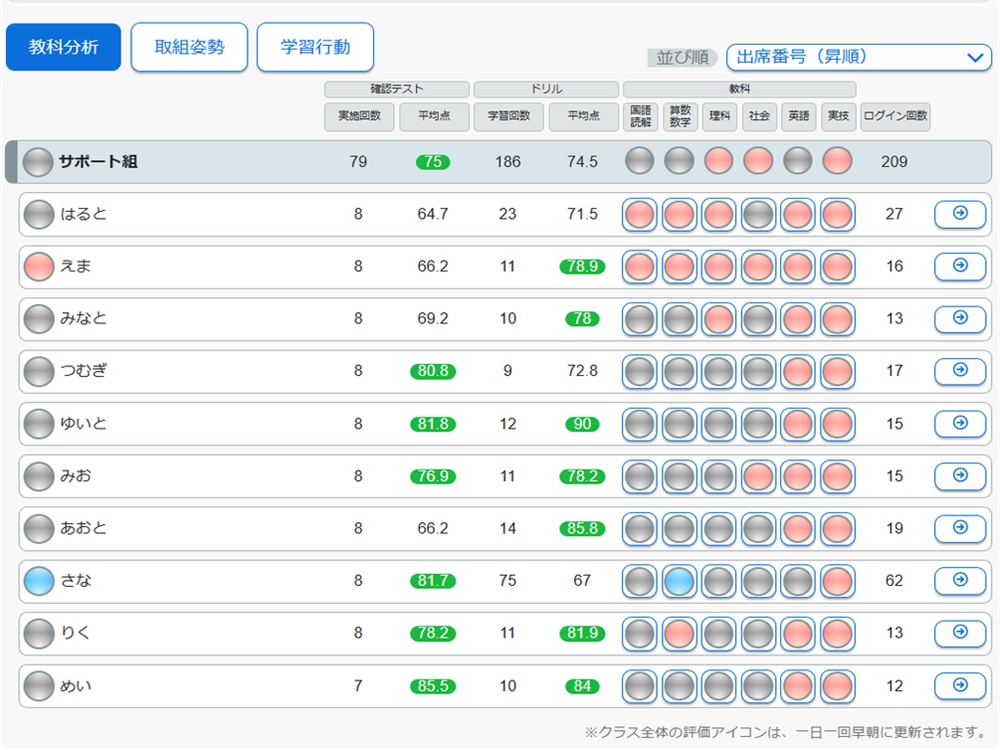The height and width of the screenshot is (750, 1000).
Task: Click えま's 実技 status icon
Action: pyautogui.click(x=837, y=267)
